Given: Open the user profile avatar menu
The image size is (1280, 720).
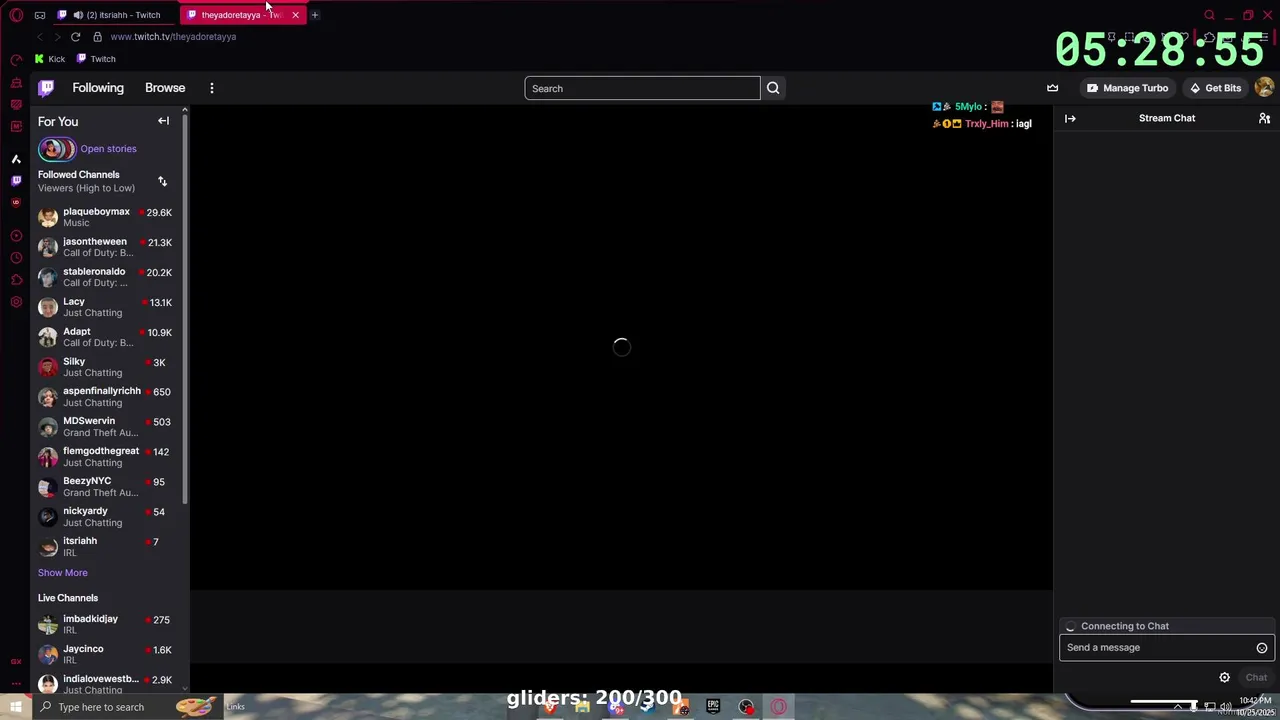Looking at the screenshot, I should click(1264, 88).
